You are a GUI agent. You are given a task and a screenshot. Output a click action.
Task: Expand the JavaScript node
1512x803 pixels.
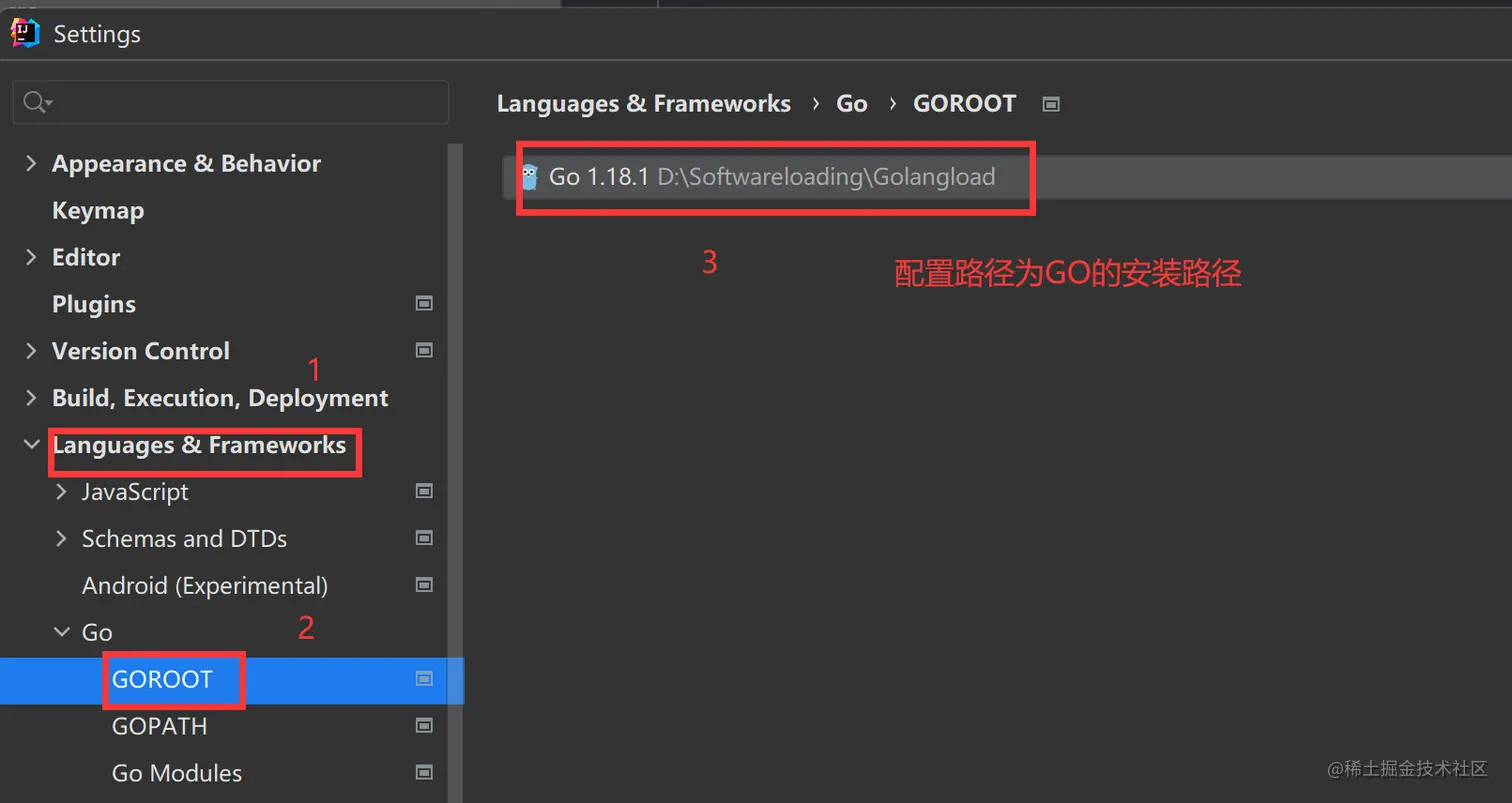pyautogui.click(x=61, y=491)
